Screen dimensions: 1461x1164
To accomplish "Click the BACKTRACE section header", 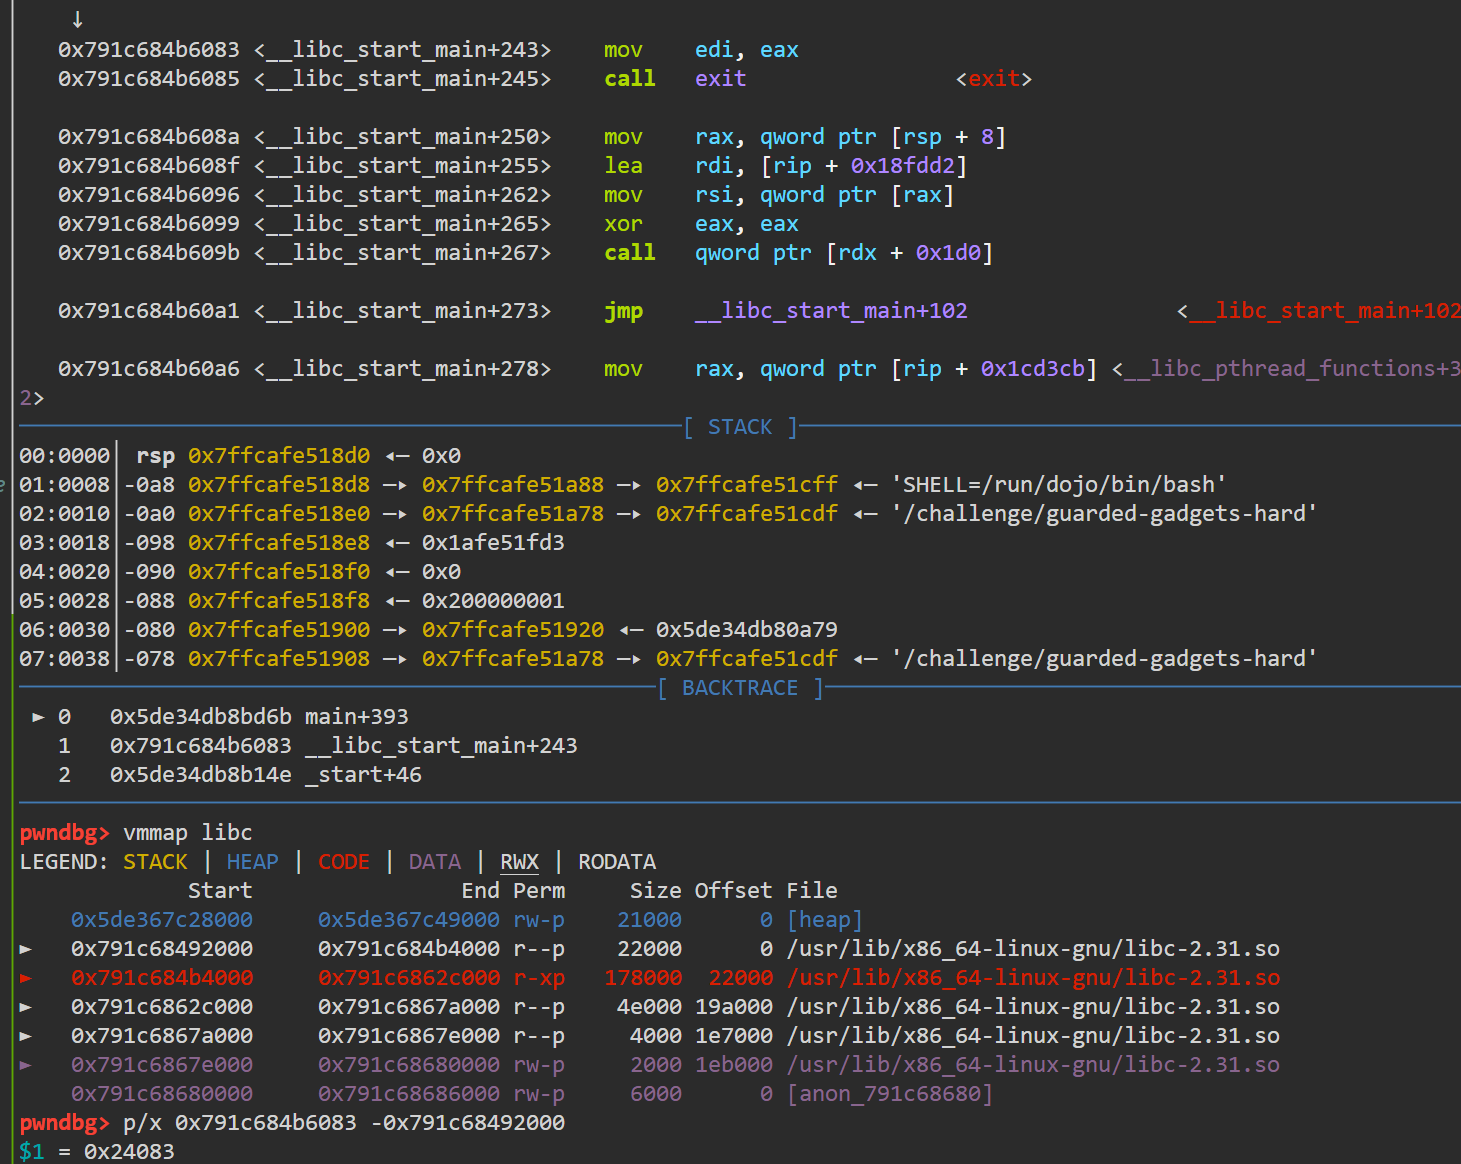I will (740, 688).
